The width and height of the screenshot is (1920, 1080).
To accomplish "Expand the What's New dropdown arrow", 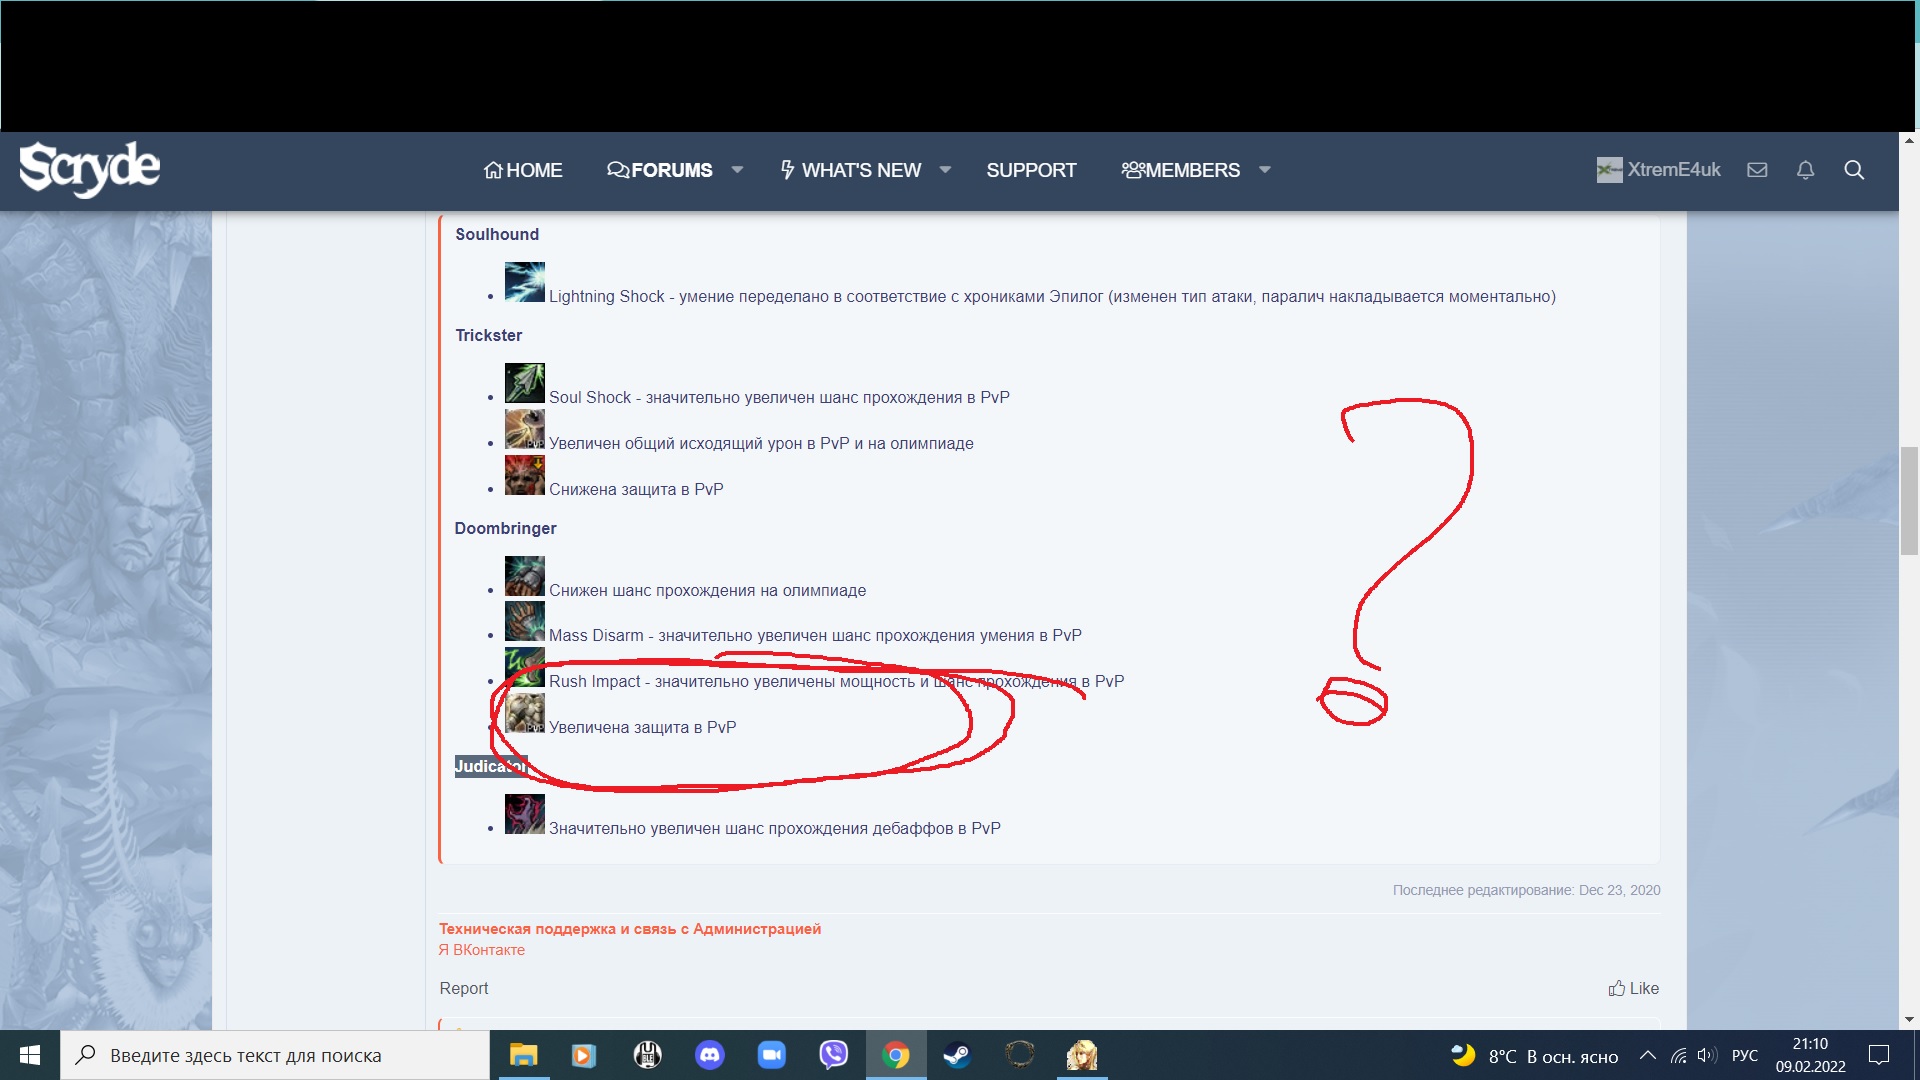I will pyautogui.click(x=945, y=170).
